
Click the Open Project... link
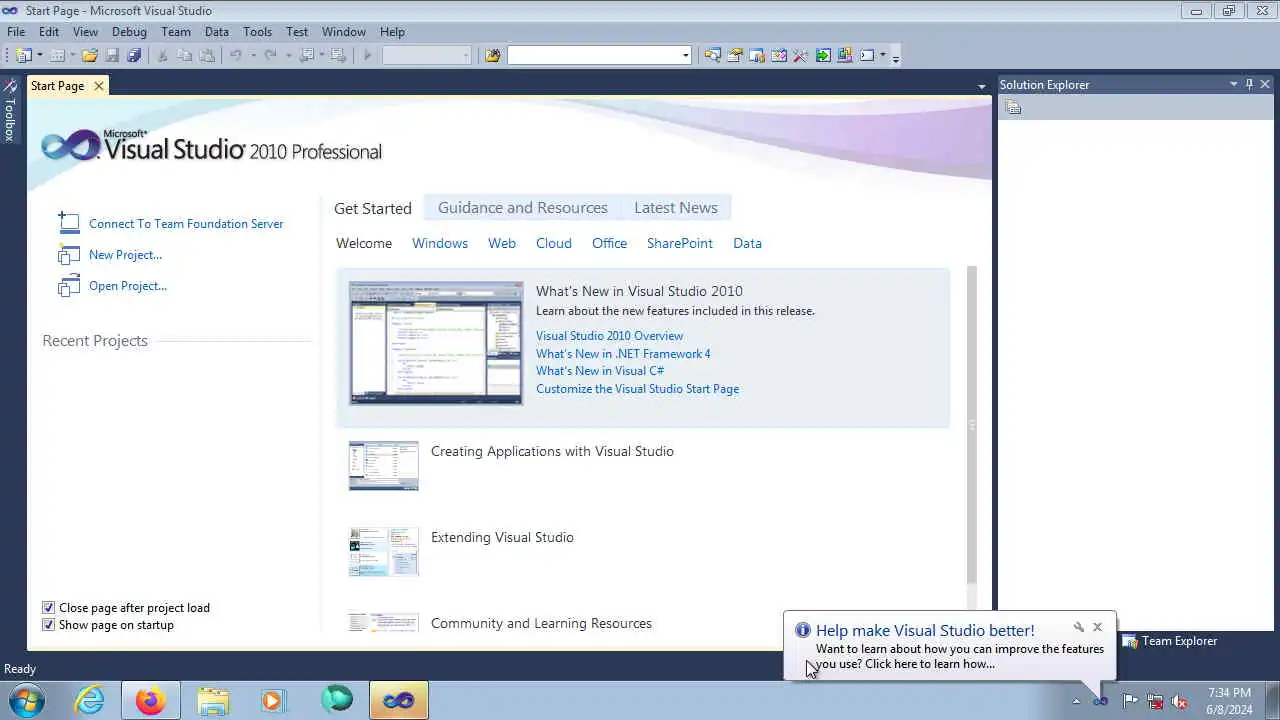pos(128,286)
